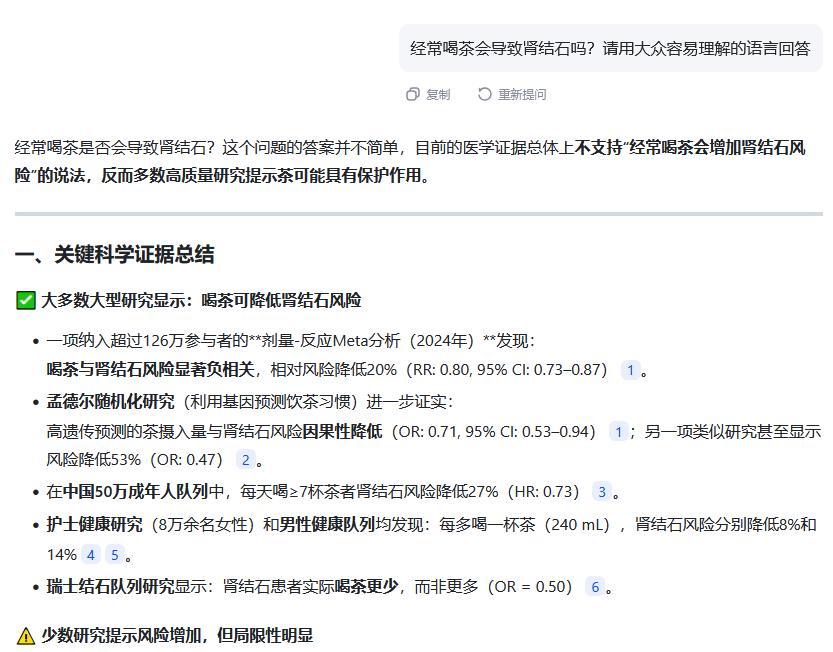Click the refresh icon beside 重新提问
Viewport: 833px width, 652px height.
coord(484,94)
